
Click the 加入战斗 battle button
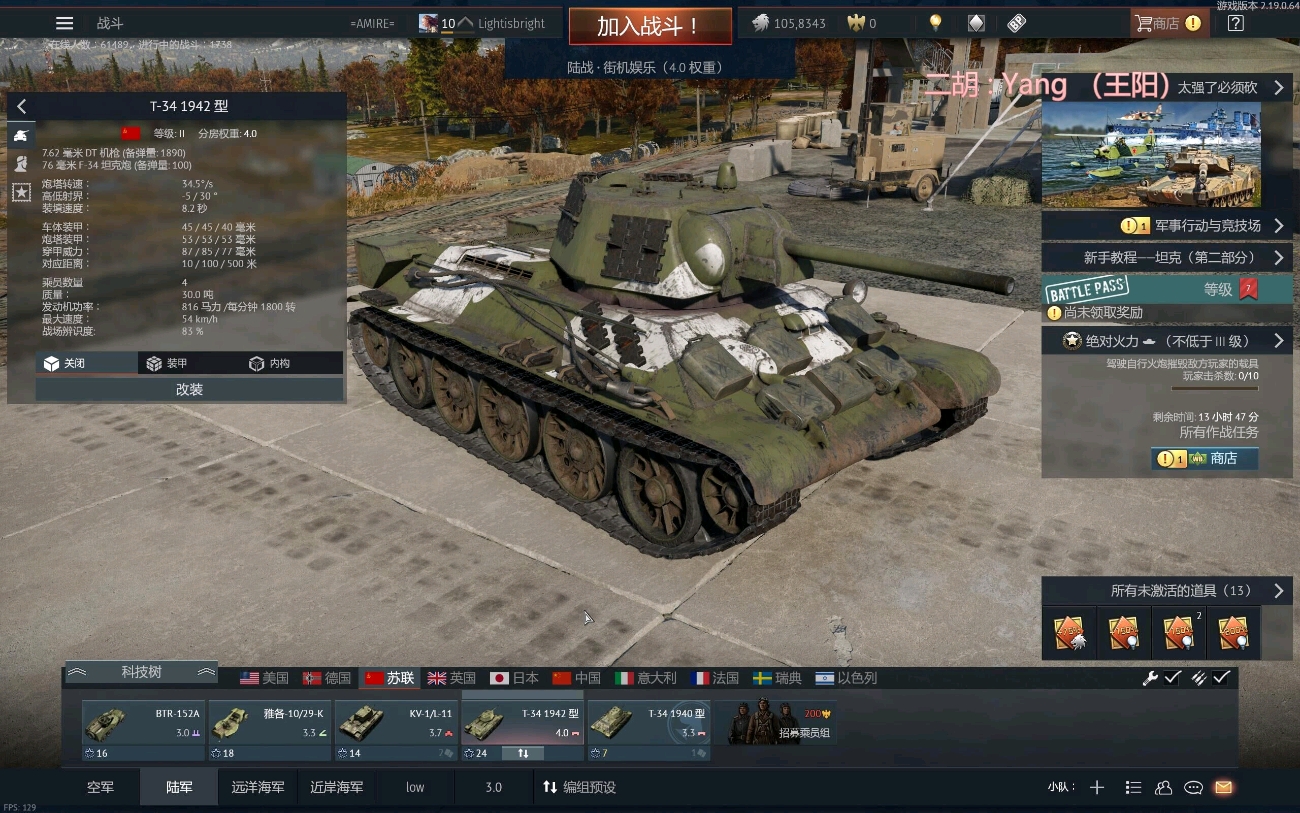(x=649, y=26)
